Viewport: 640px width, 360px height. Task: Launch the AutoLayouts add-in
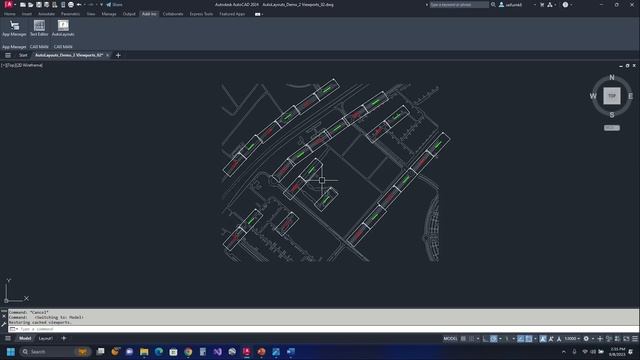click(x=63, y=28)
